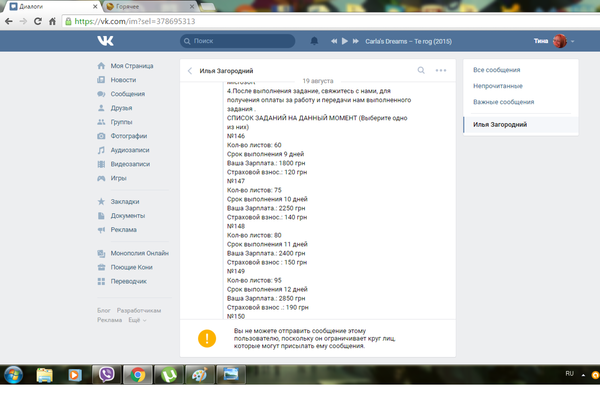Open Viber from the Windows taskbar
600x414 pixels.
pos(107,375)
